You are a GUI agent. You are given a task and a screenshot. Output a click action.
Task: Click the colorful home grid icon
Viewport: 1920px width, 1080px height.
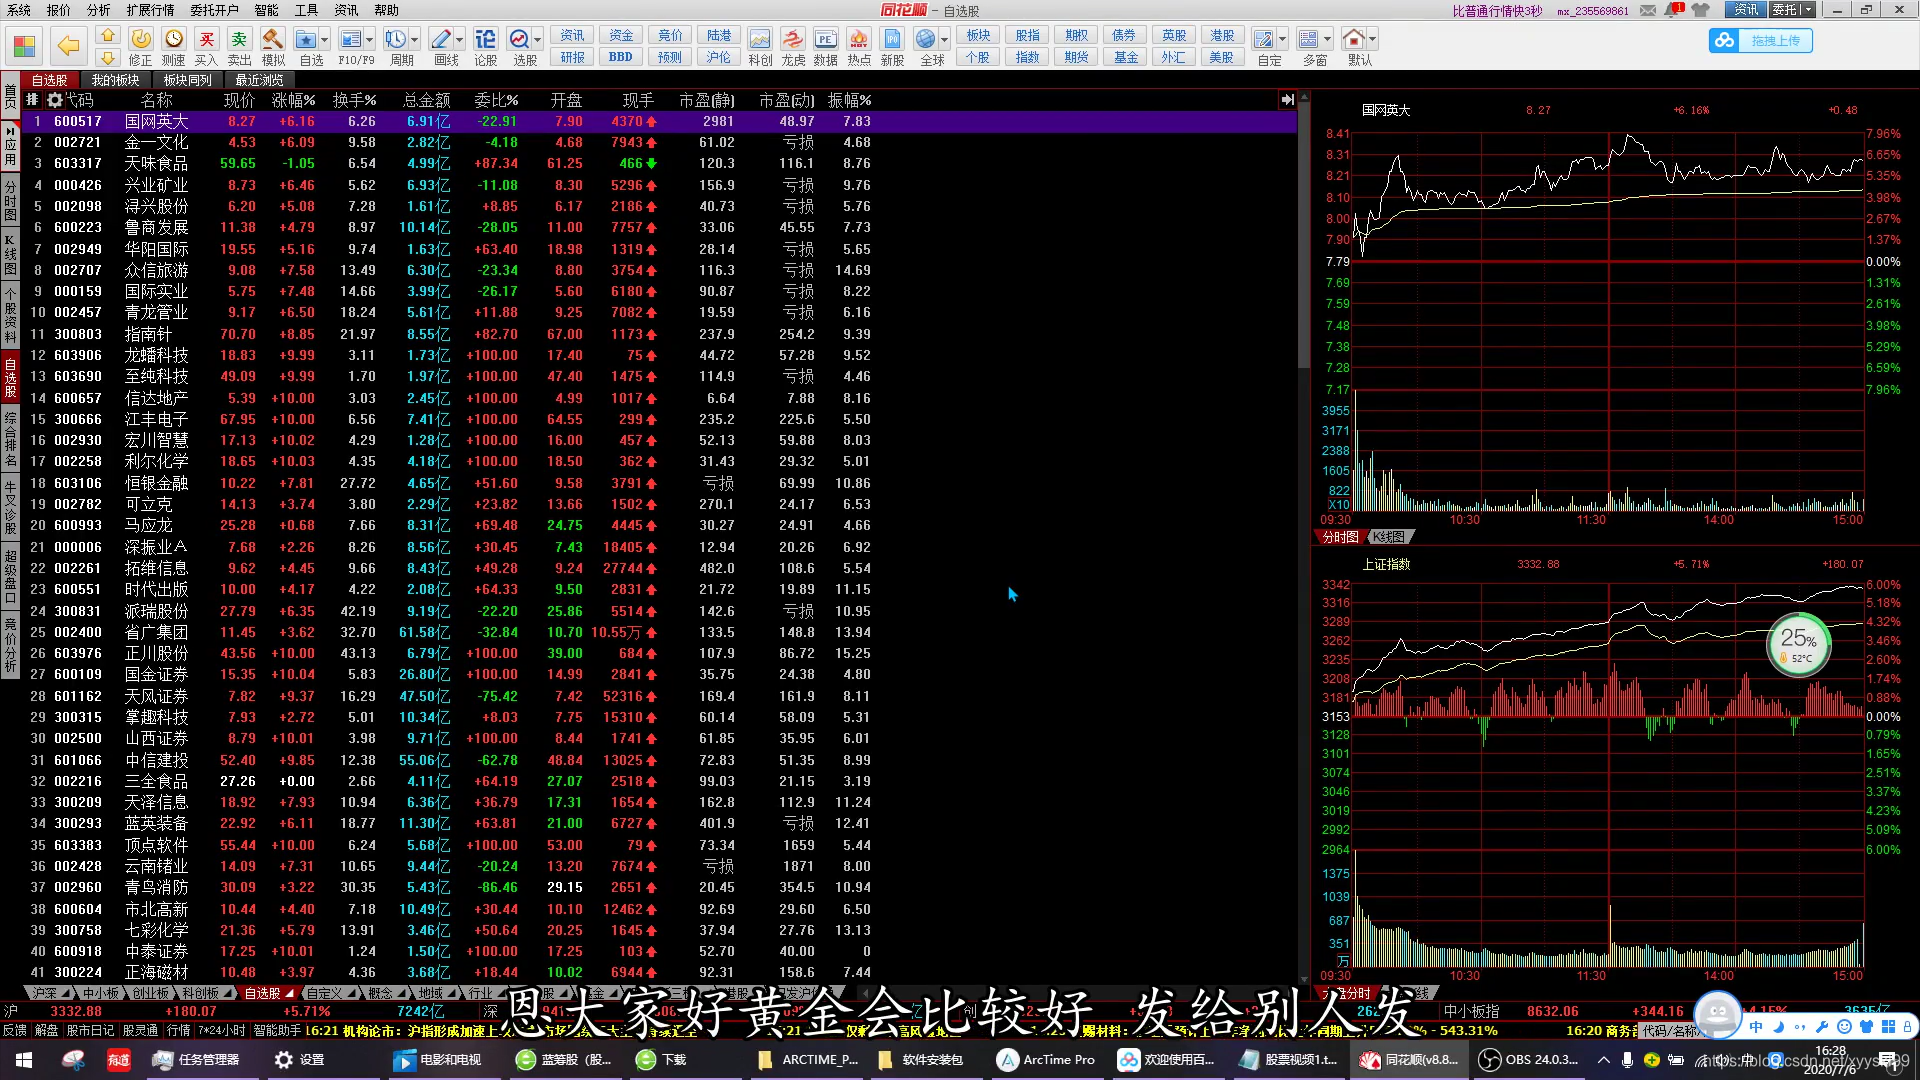pos(24,45)
